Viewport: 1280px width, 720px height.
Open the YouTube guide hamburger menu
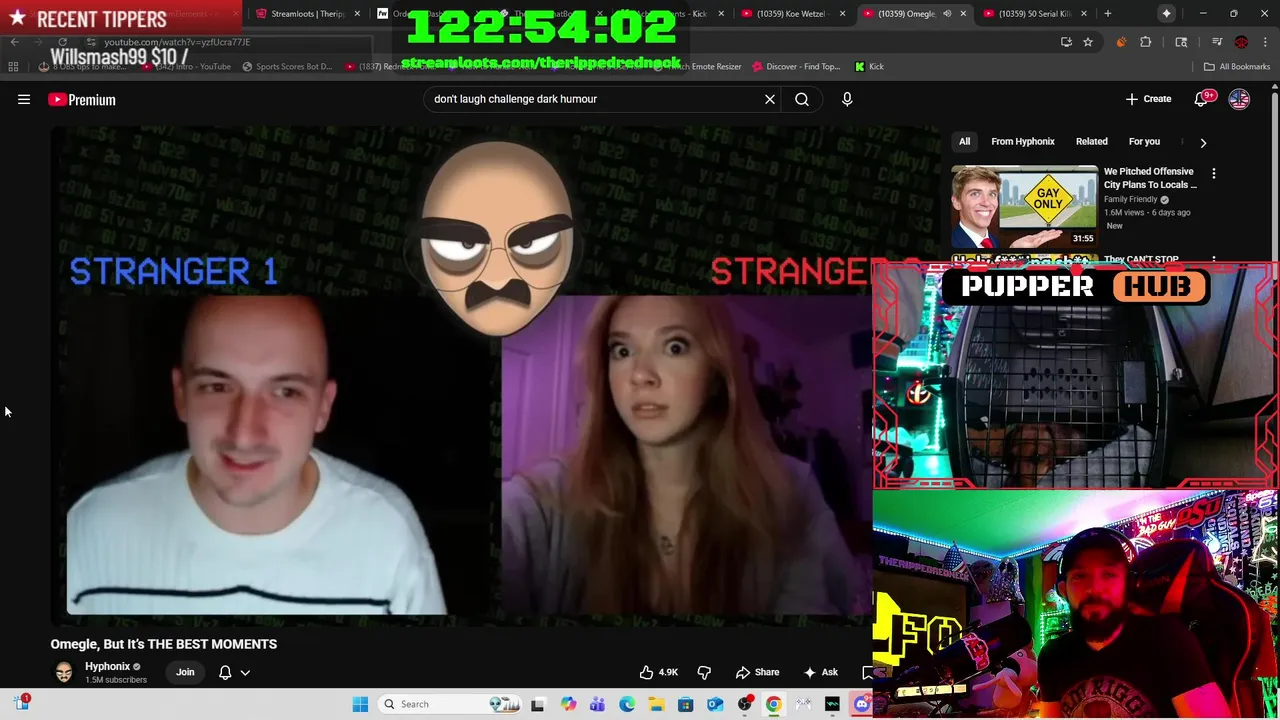click(24, 99)
